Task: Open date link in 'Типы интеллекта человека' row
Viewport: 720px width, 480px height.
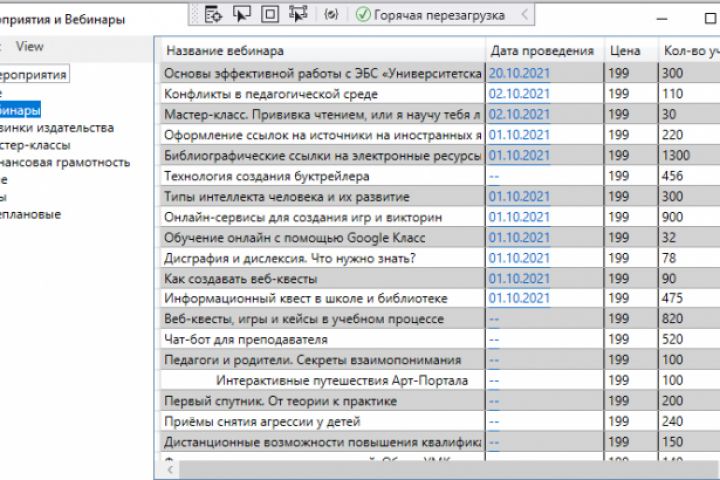Action: coord(519,197)
